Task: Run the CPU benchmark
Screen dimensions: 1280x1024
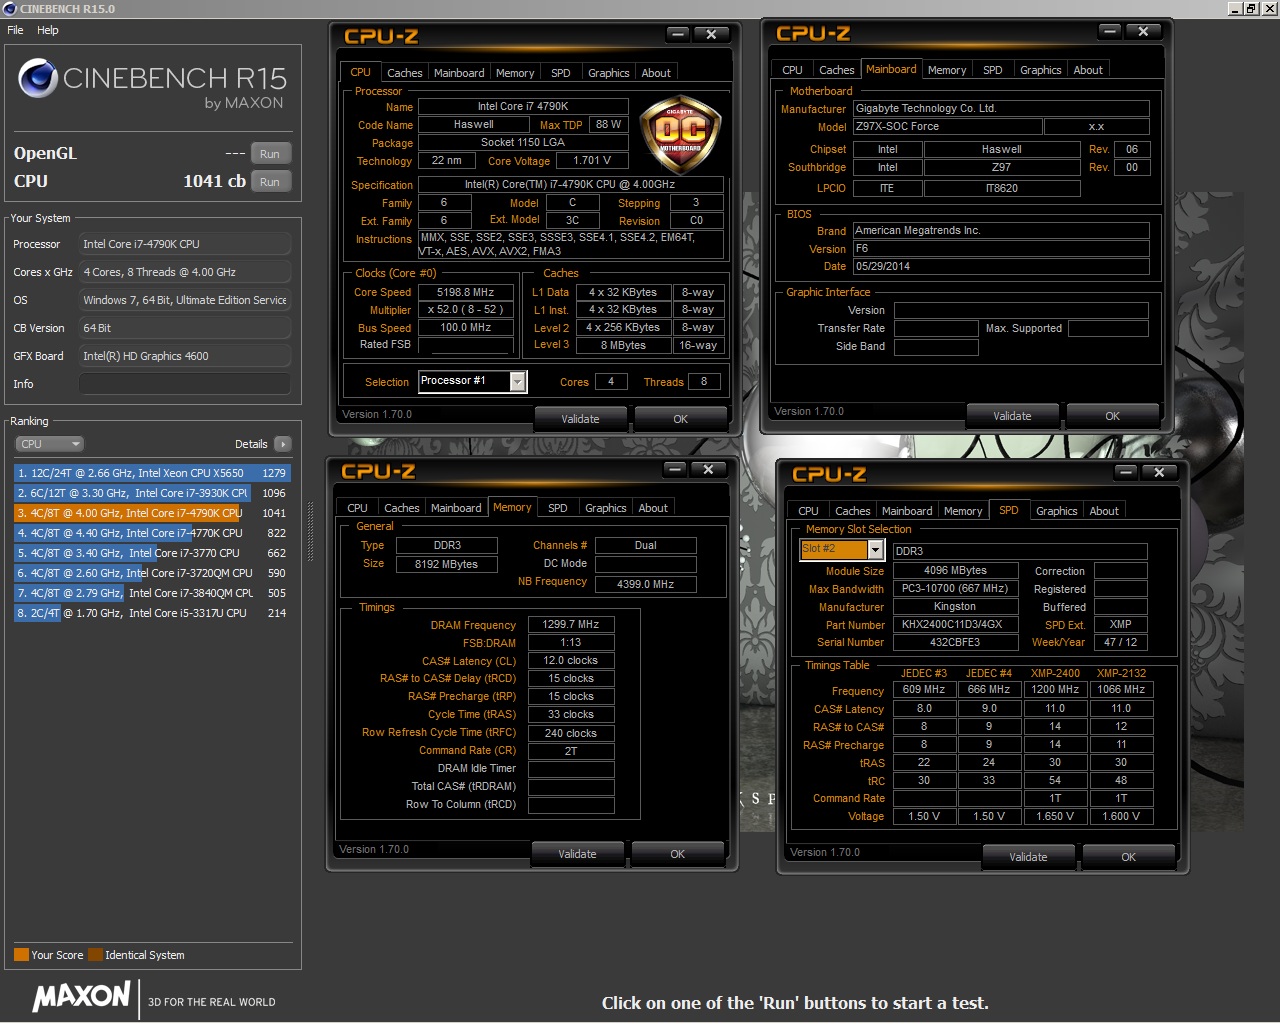Action: [270, 182]
